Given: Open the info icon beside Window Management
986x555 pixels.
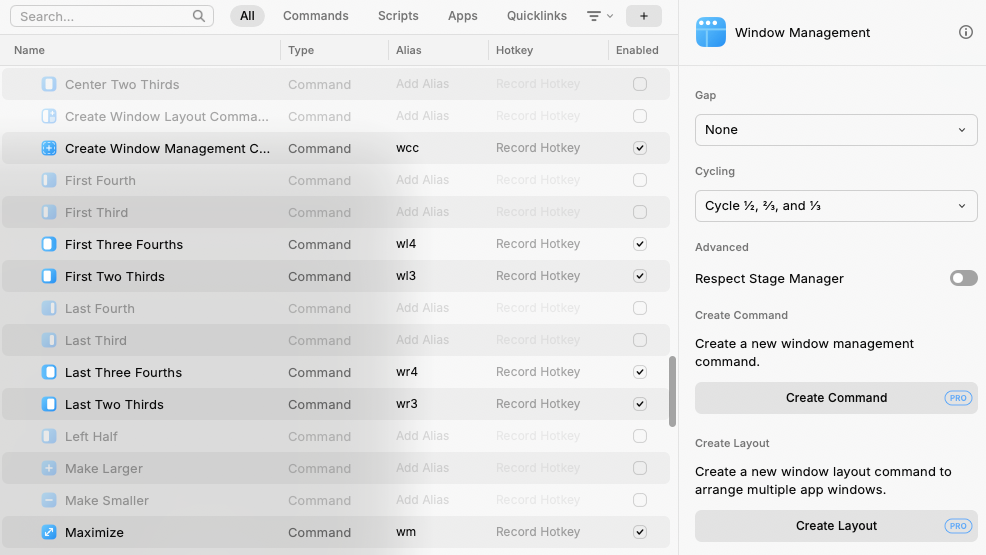Looking at the screenshot, I should [965, 32].
